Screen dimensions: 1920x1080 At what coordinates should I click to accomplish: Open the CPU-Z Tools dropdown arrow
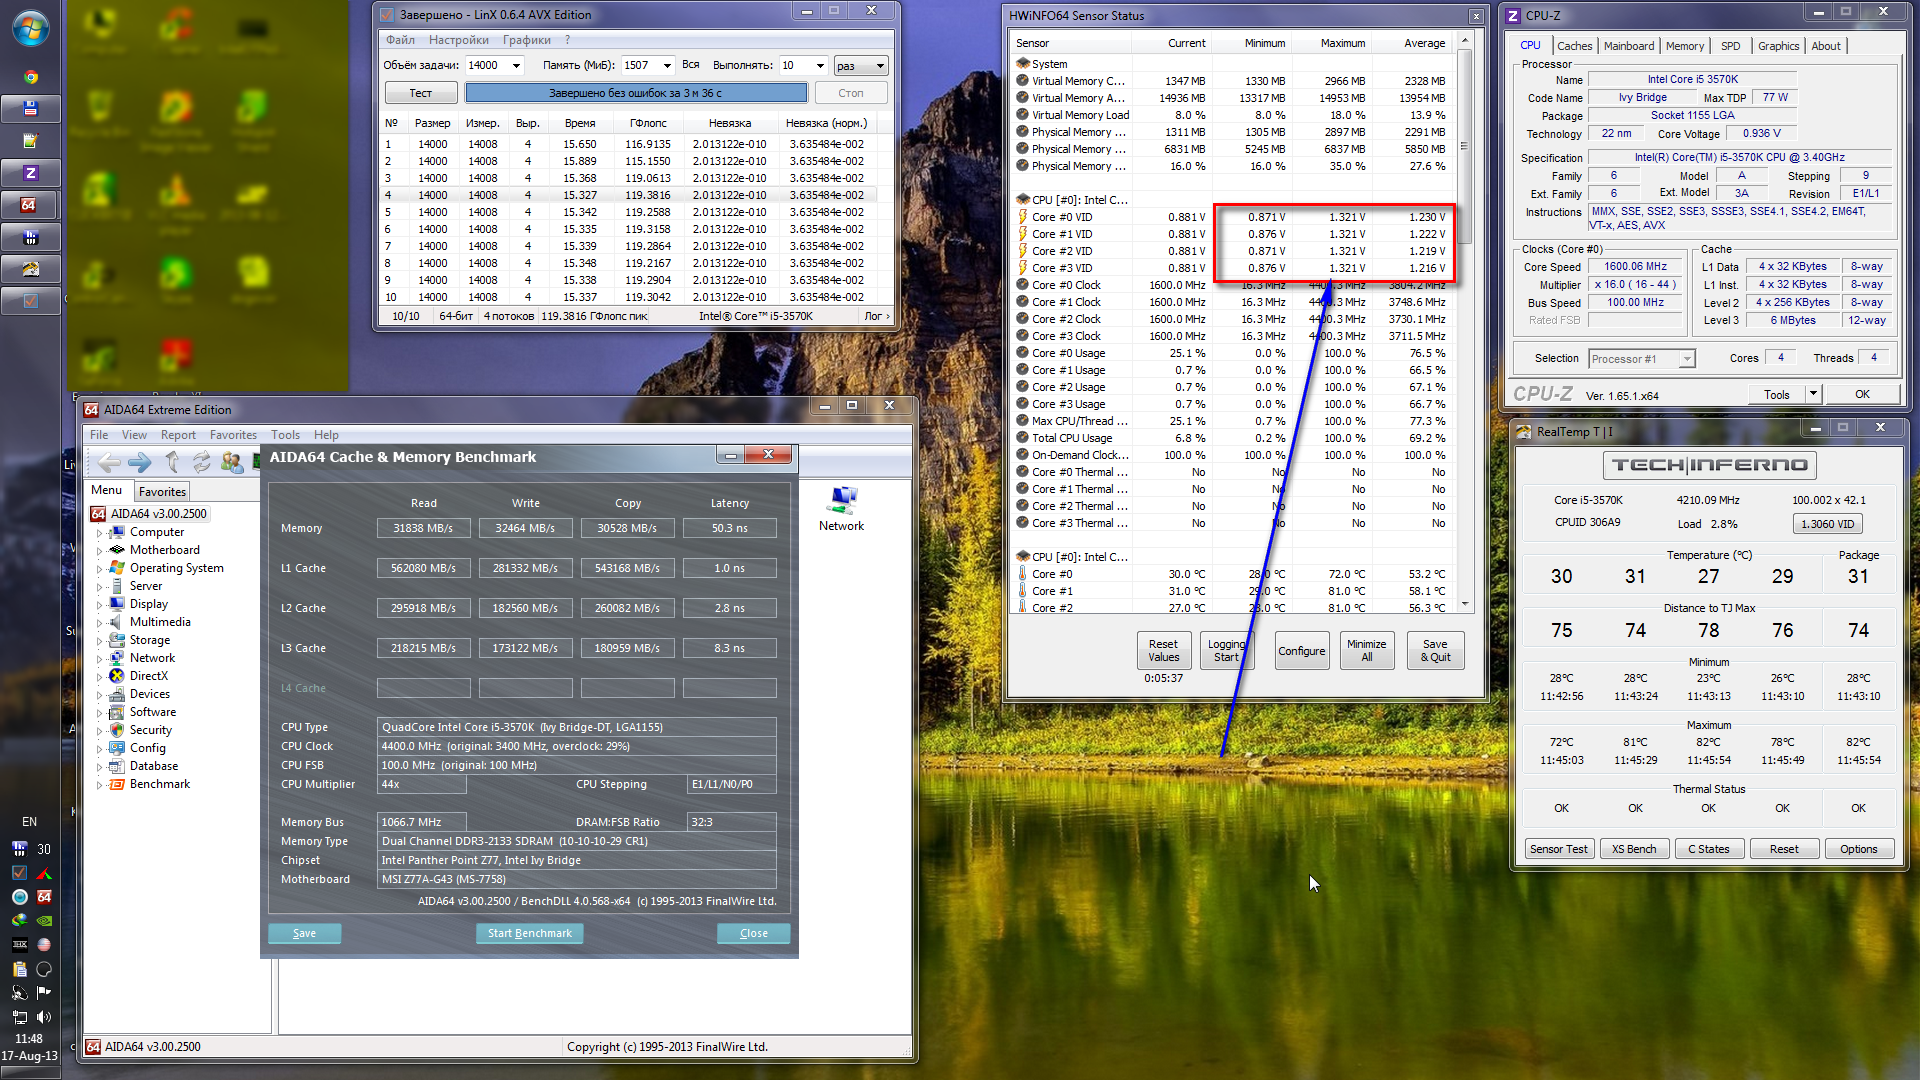click(x=1812, y=394)
